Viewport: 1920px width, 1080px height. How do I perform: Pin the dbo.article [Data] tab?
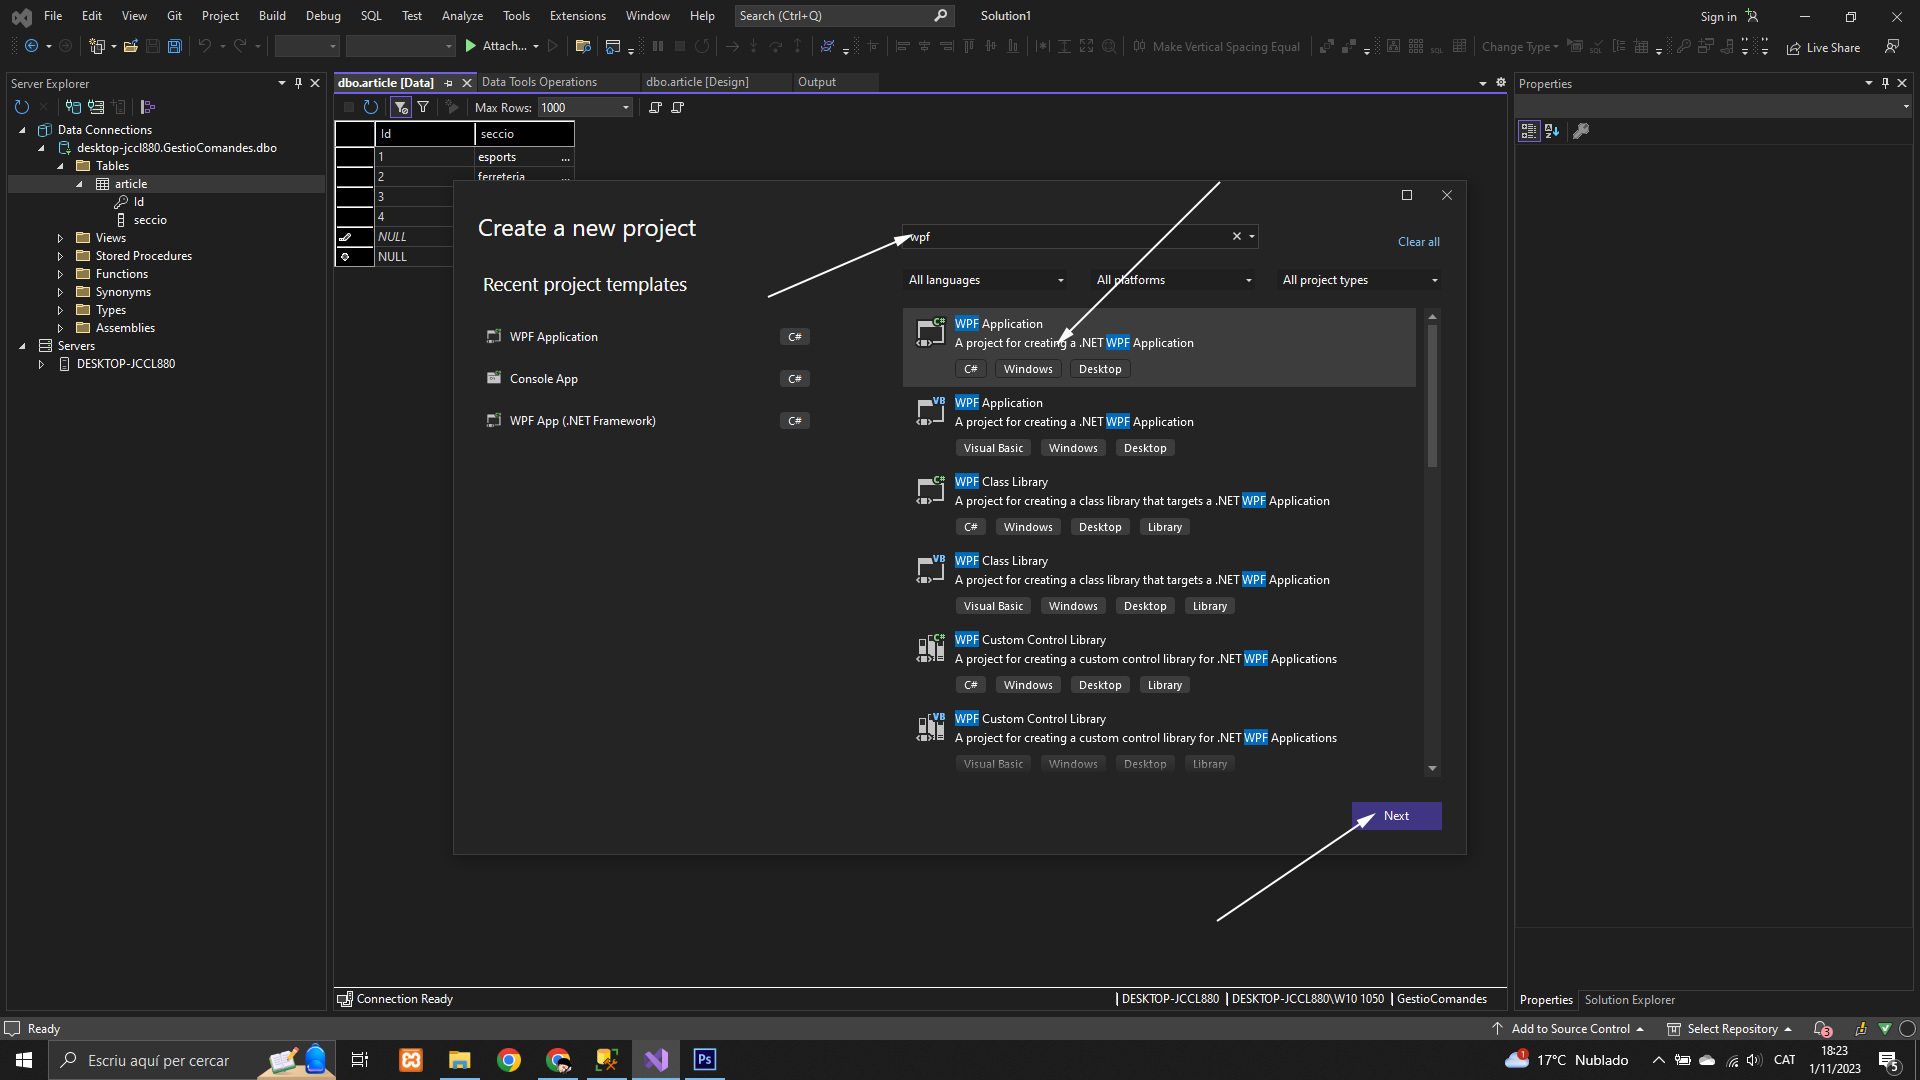coord(449,83)
